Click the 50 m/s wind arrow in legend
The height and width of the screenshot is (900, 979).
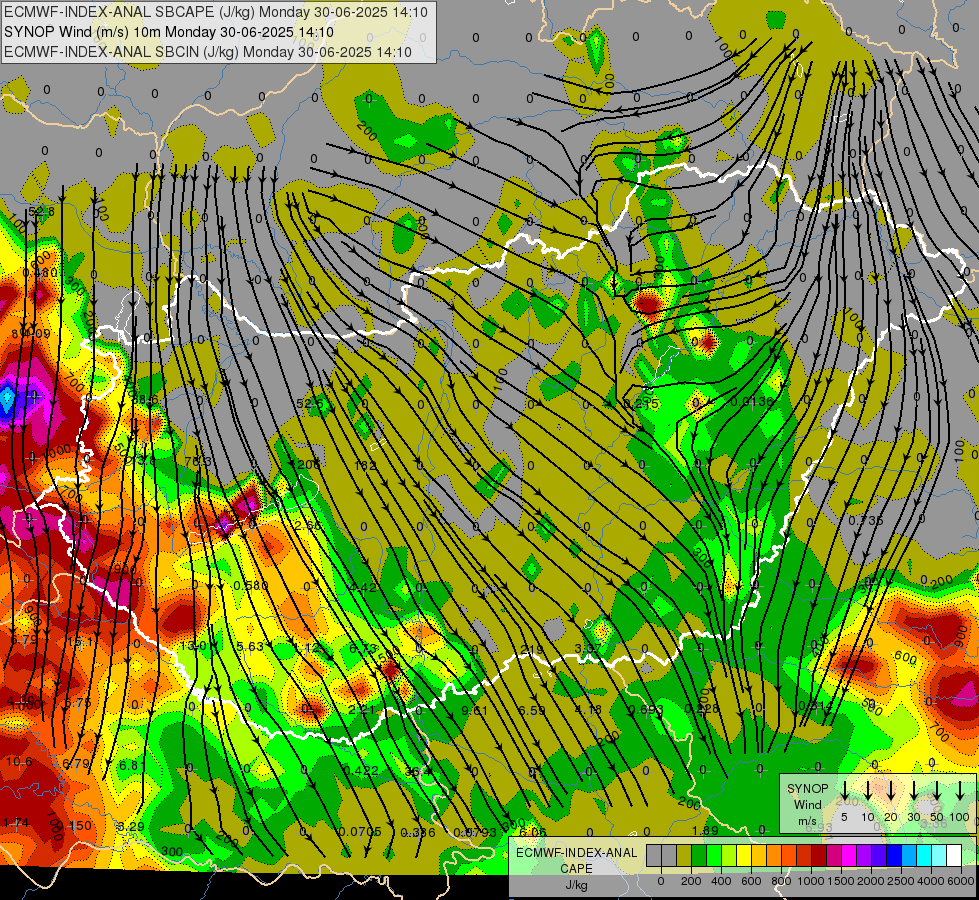point(936,791)
